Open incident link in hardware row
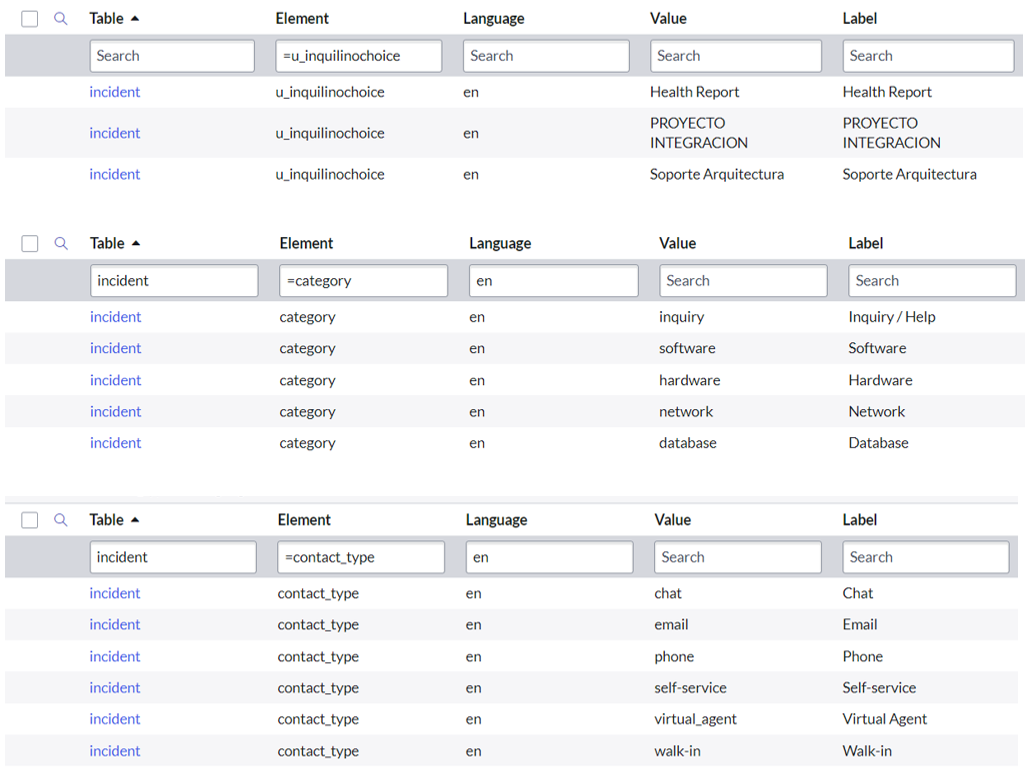The width and height of the screenshot is (1025, 768). pyautogui.click(x=115, y=380)
